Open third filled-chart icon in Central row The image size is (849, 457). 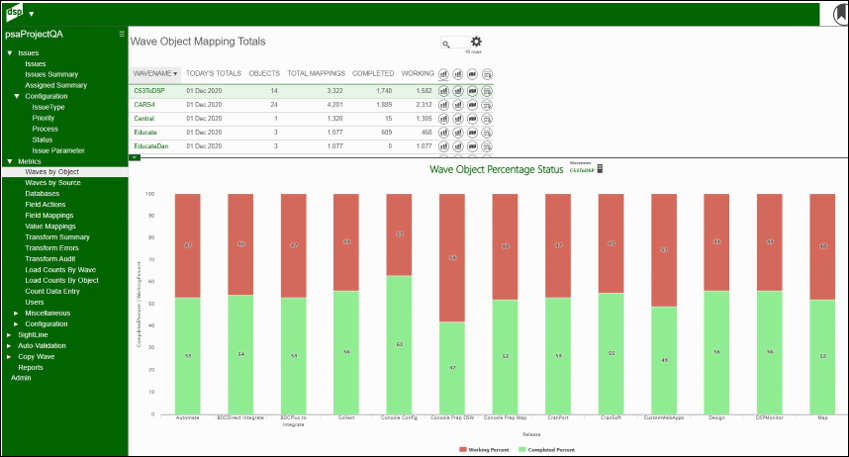tap(472, 119)
